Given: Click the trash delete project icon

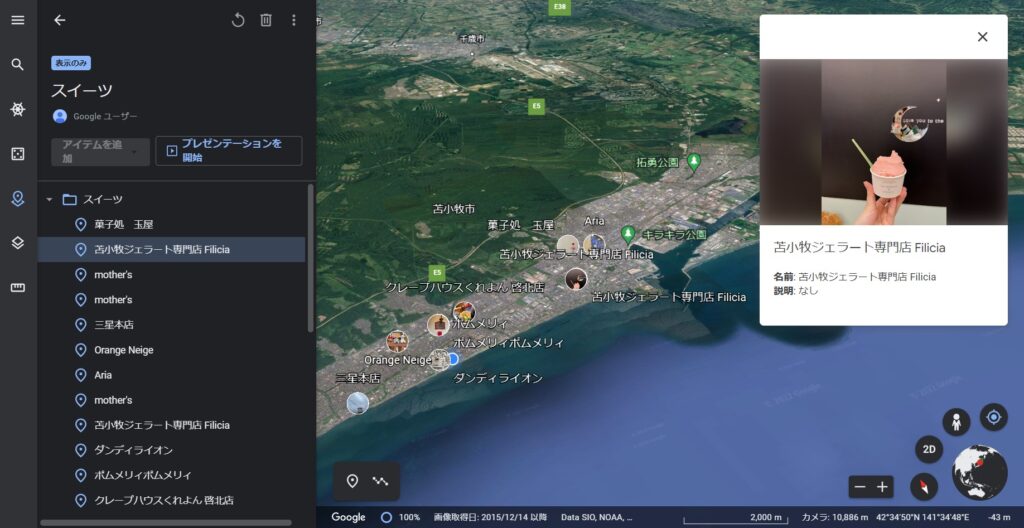Looking at the screenshot, I should (266, 20).
